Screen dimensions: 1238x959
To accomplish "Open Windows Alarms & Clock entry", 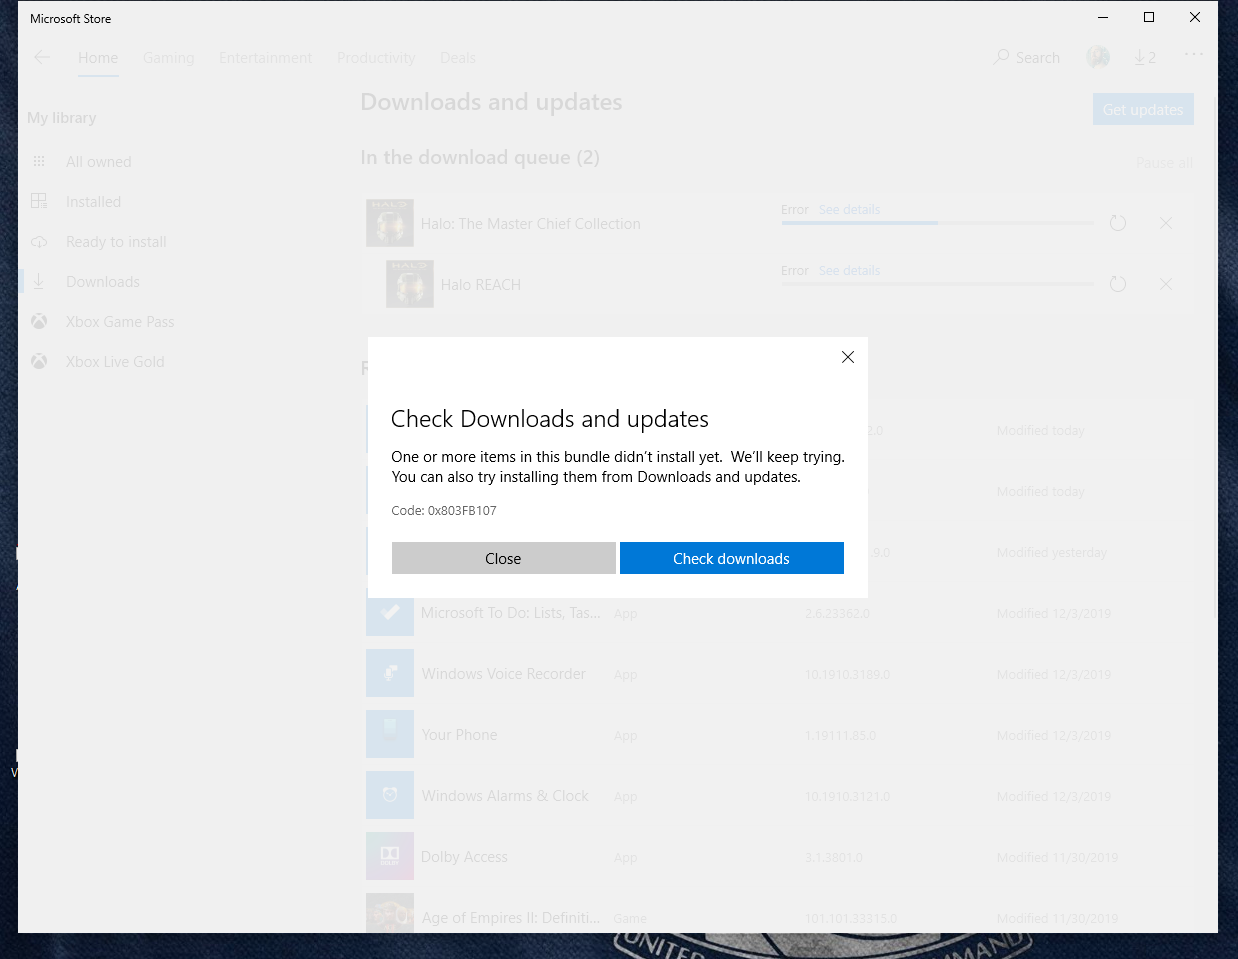I will [x=505, y=796].
